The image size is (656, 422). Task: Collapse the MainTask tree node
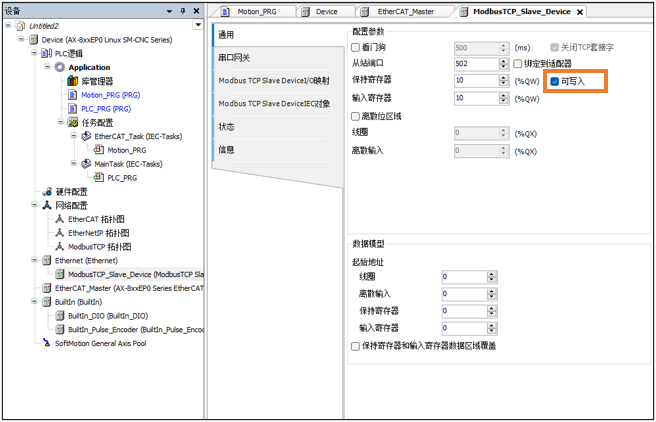tap(73, 164)
